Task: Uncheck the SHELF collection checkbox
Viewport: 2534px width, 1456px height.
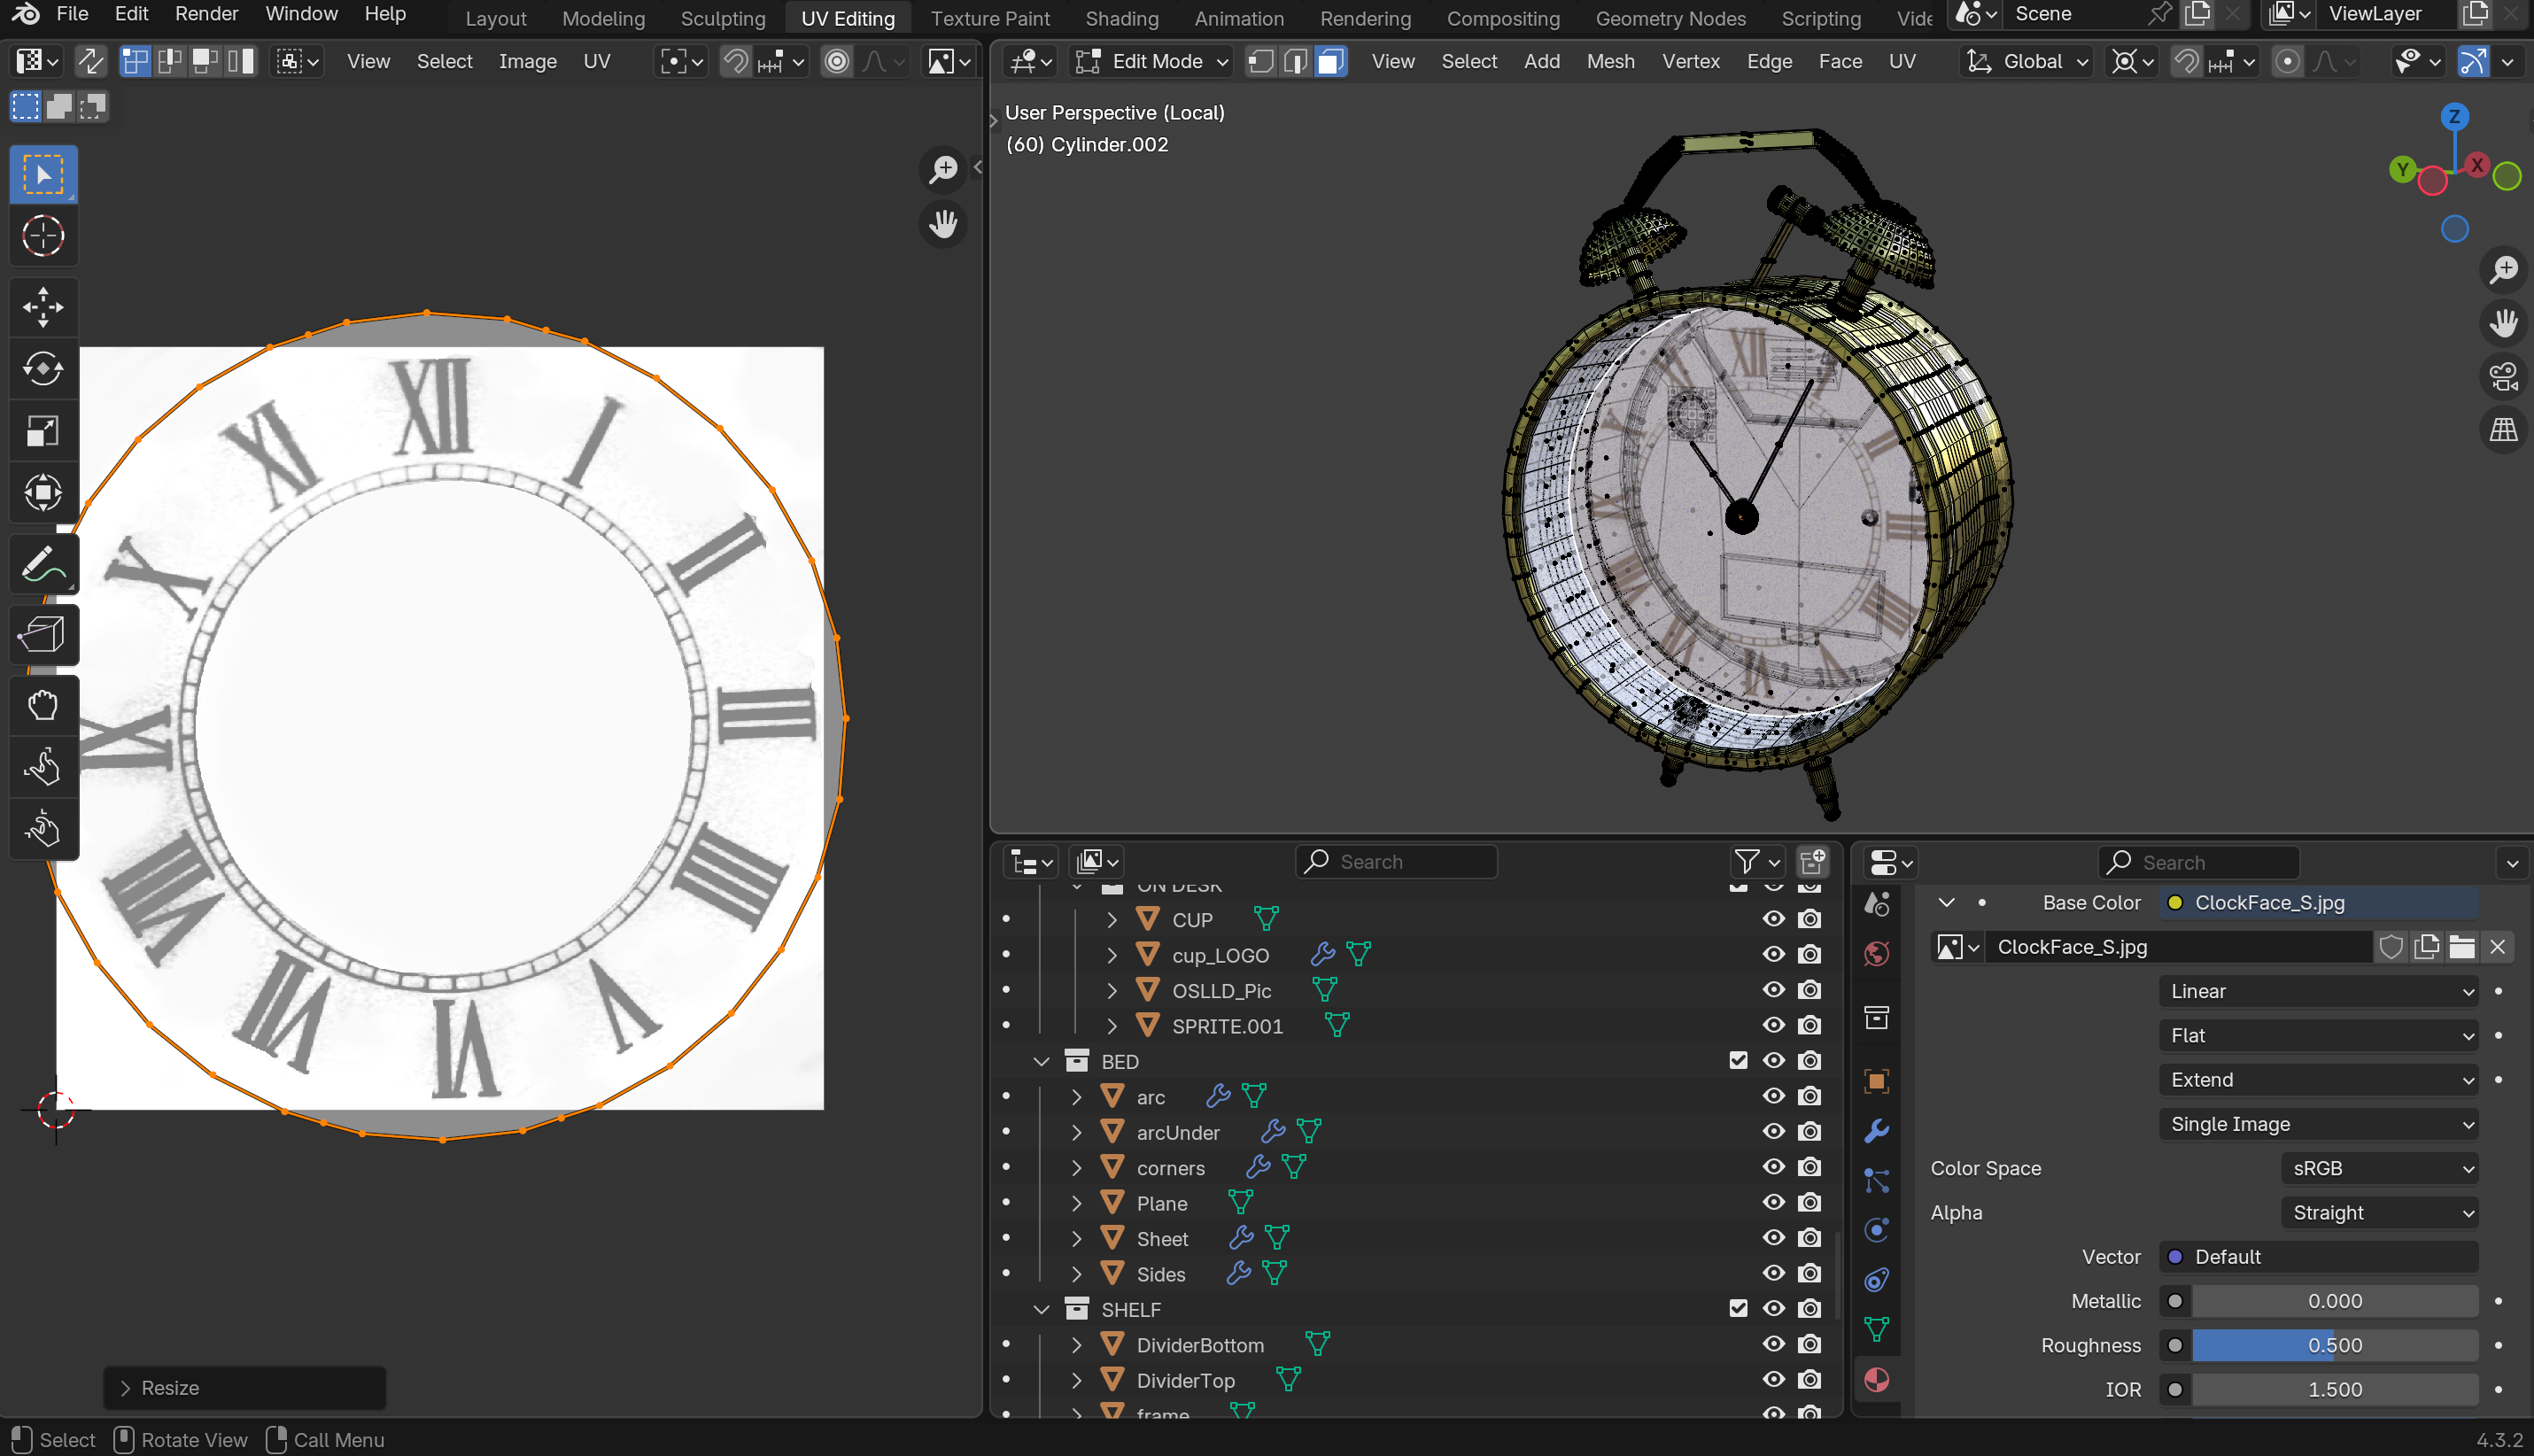Action: 1738,1309
